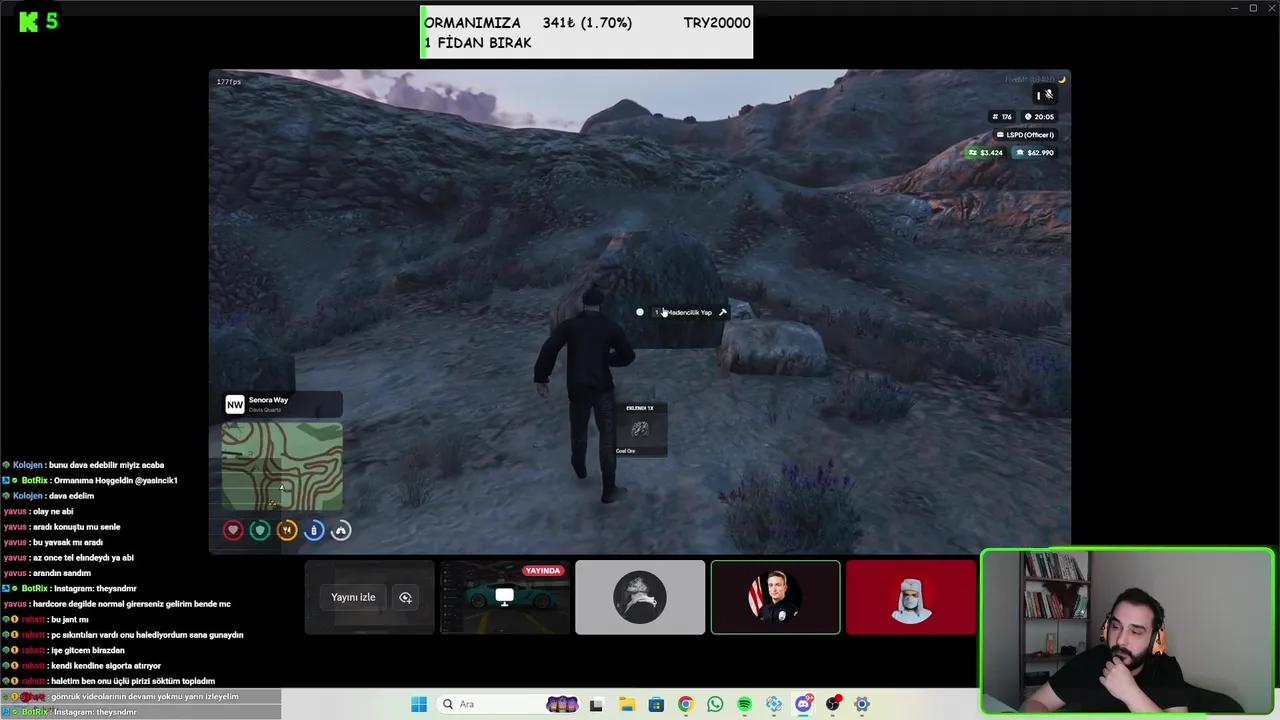Click the chat message 'dava edelim'

coord(71,496)
